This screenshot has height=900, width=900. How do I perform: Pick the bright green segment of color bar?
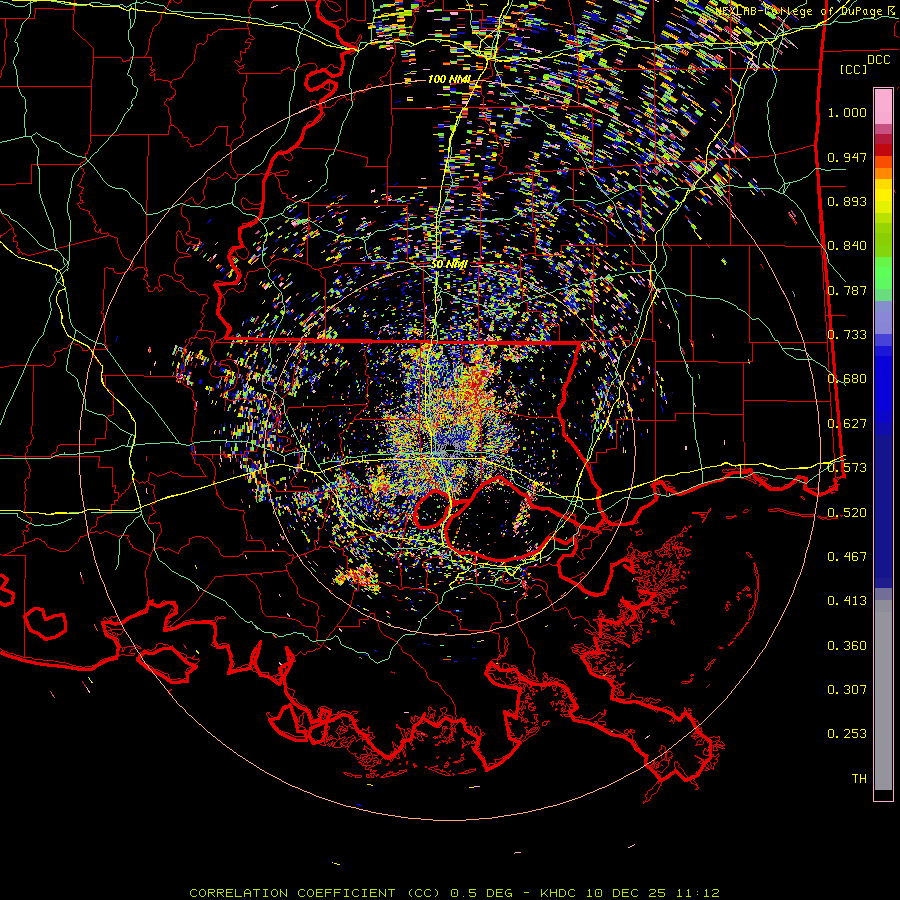pos(883,273)
